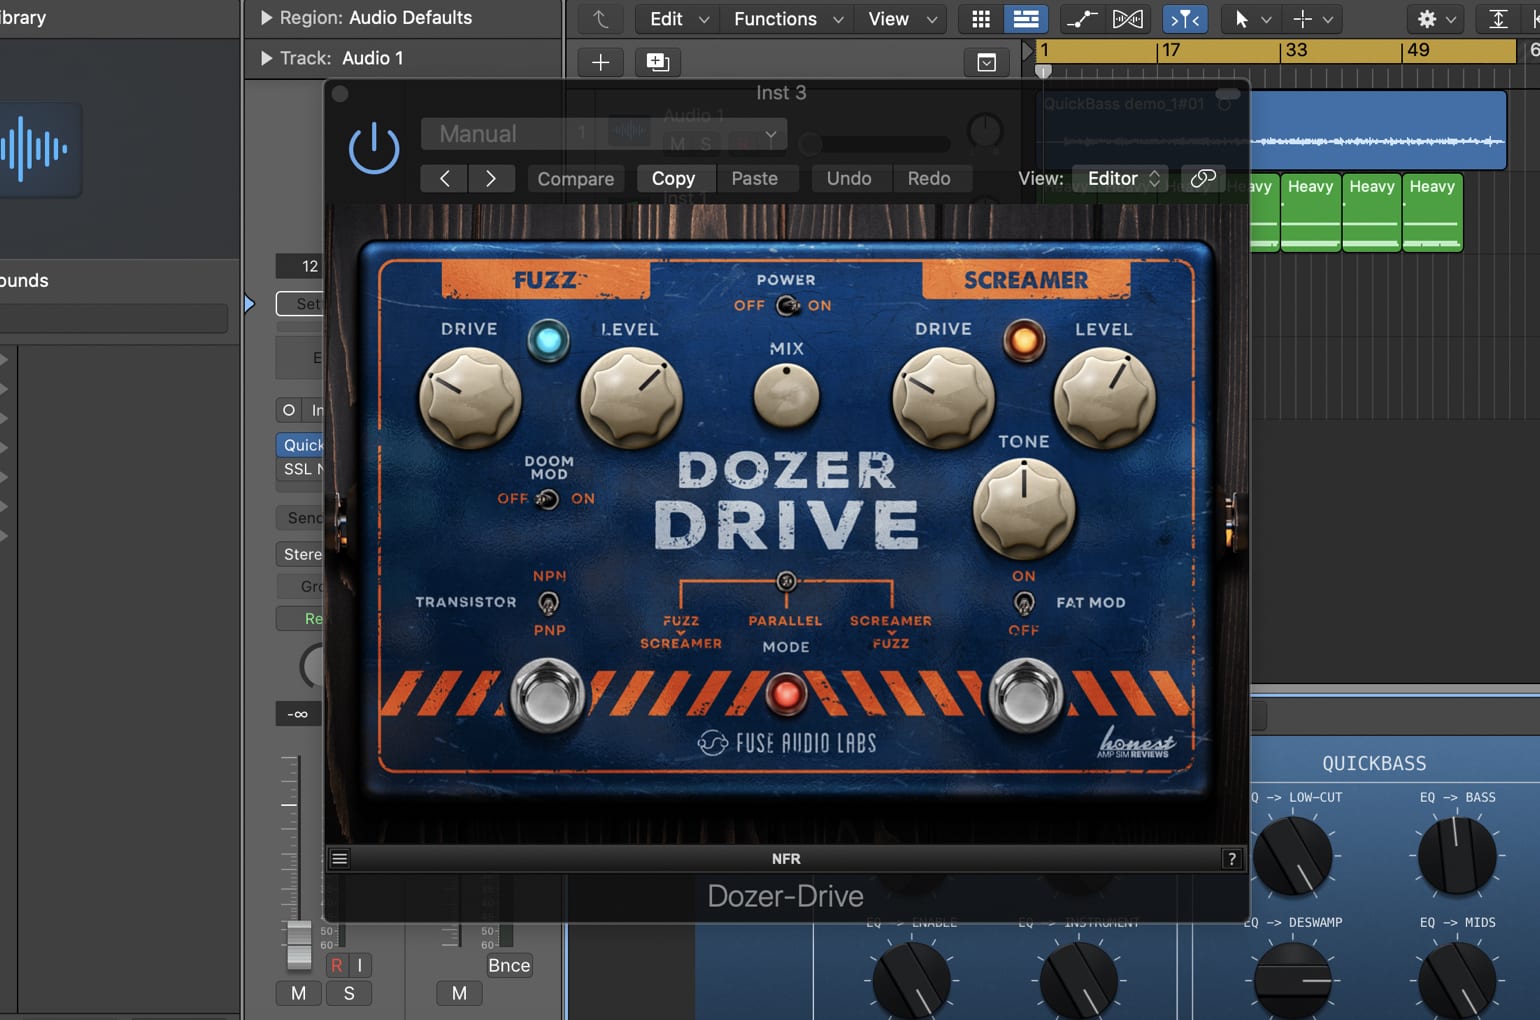Click the library audio waveform icon

pos(36,149)
